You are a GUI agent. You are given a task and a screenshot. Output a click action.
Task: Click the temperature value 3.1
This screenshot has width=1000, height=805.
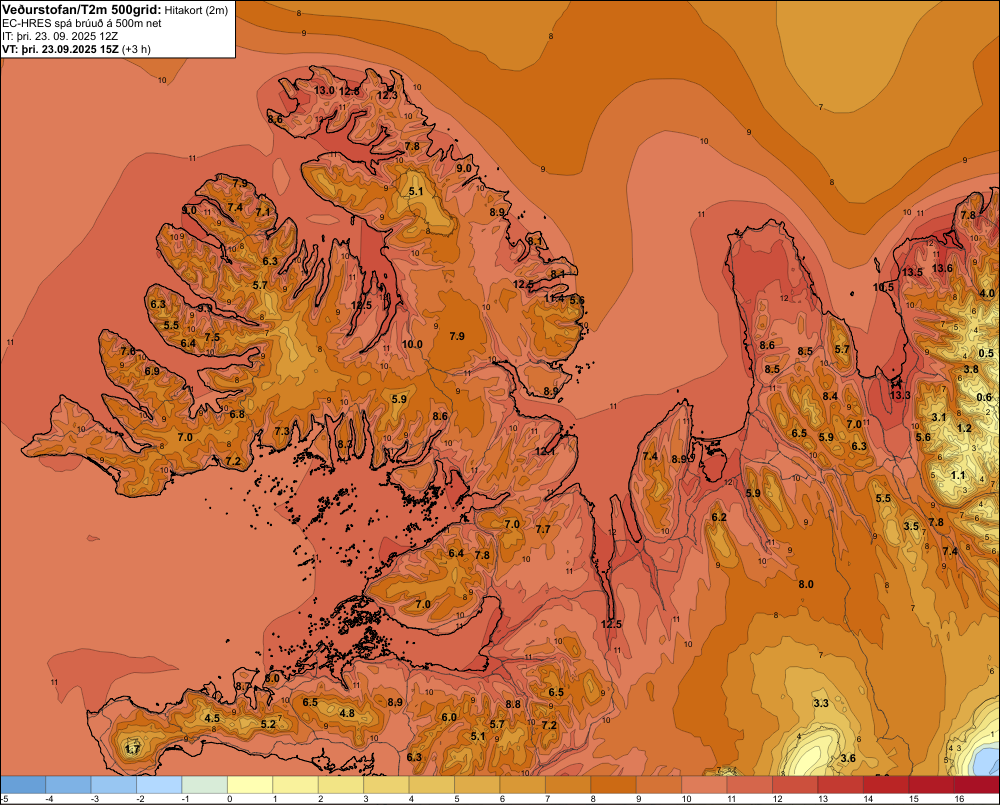point(939,417)
